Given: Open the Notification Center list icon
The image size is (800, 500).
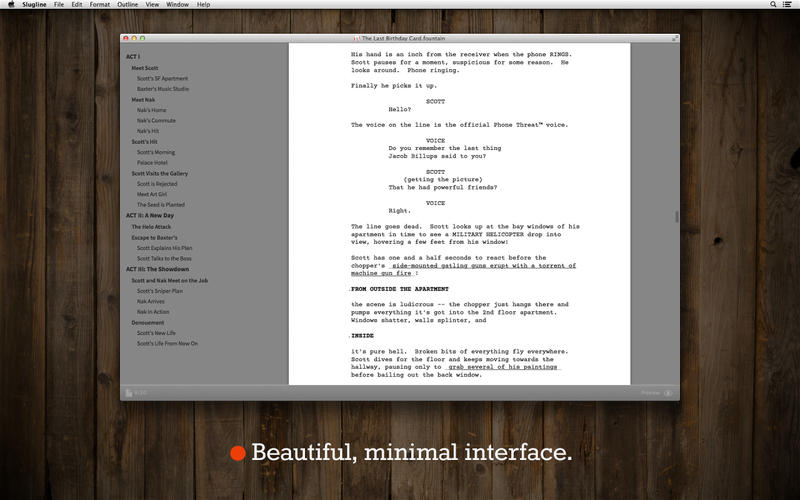Looking at the screenshot, I should [x=787, y=4].
